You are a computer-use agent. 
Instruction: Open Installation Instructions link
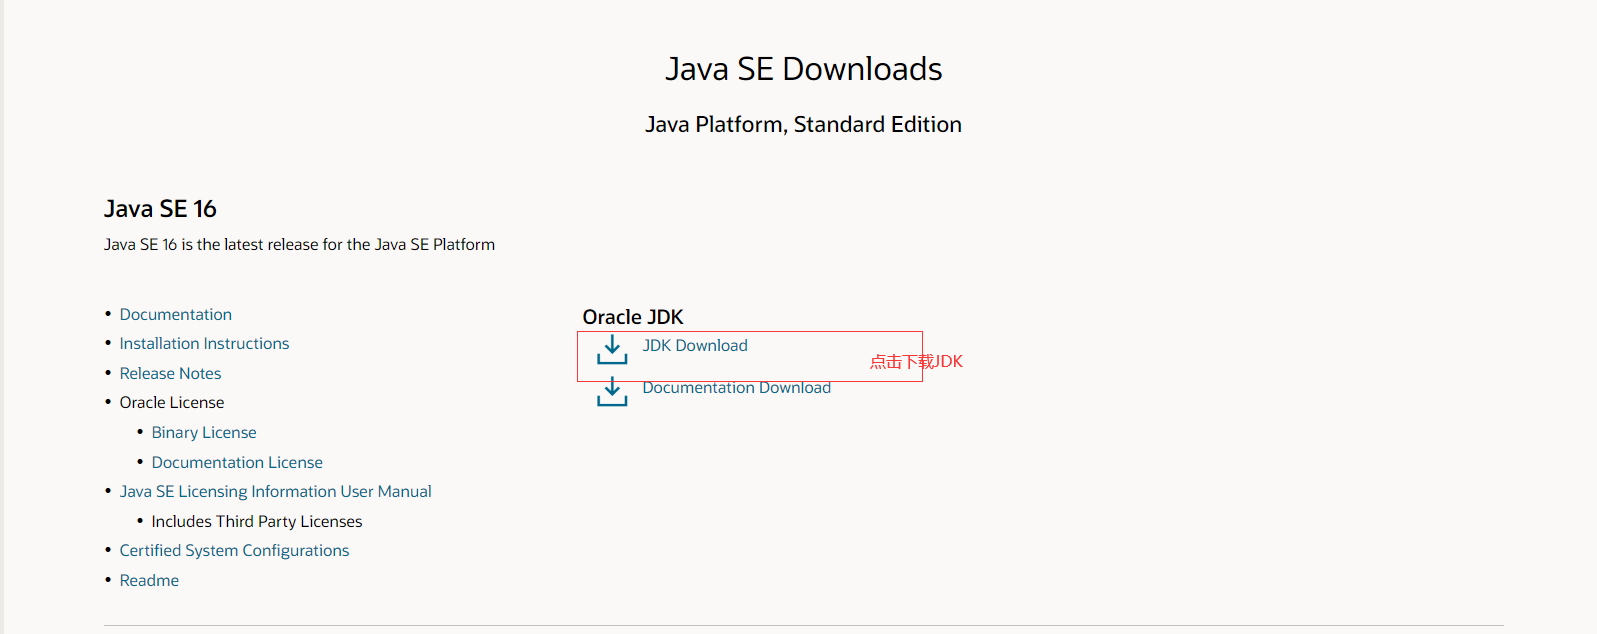click(204, 343)
